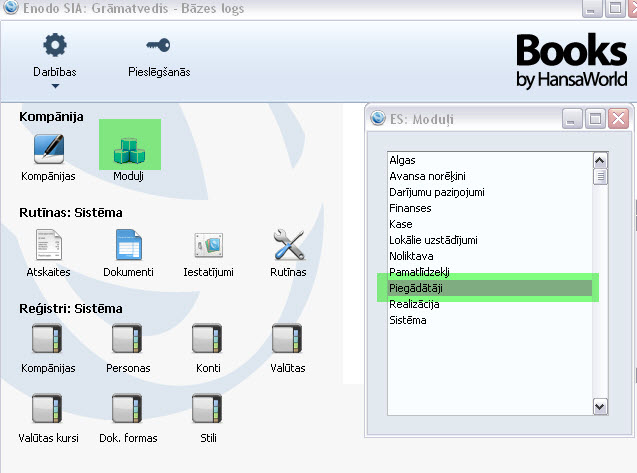Screen dimensions: 637x473
Task: Close the ES: Moduļi window
Action: pyautogui.click(x=618, y=119)
